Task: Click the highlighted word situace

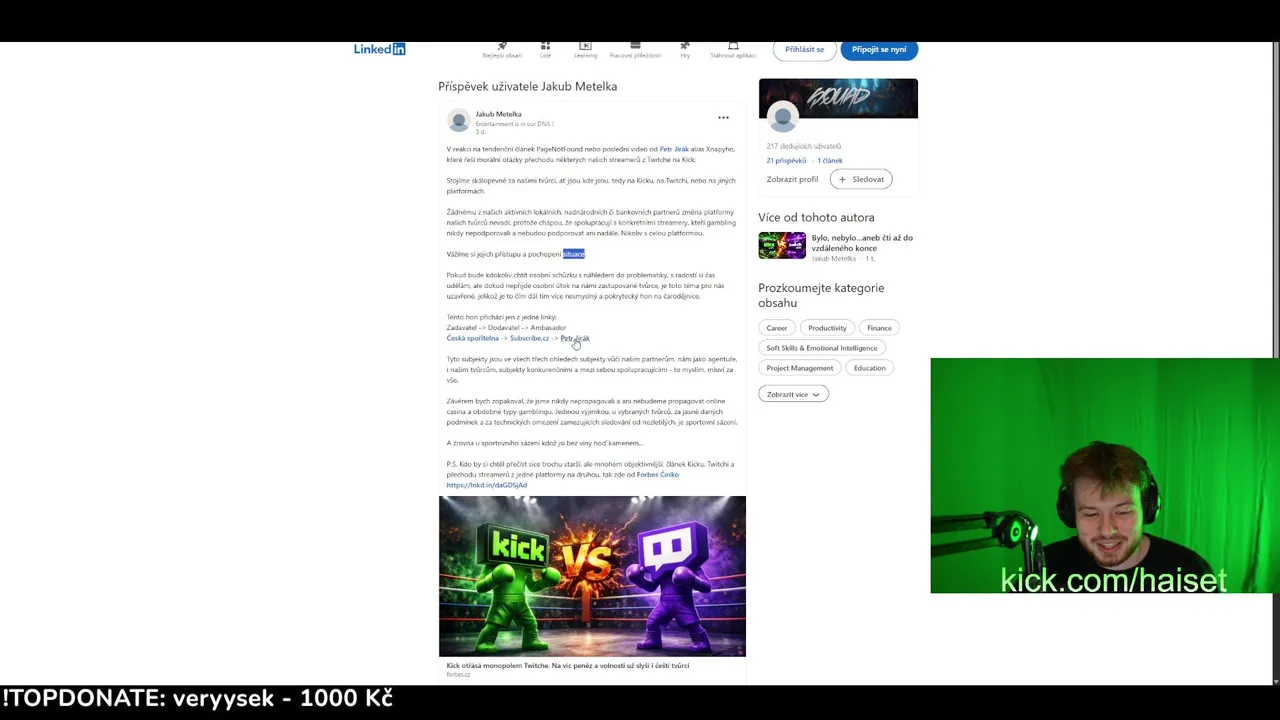Action: coord(574,254)
